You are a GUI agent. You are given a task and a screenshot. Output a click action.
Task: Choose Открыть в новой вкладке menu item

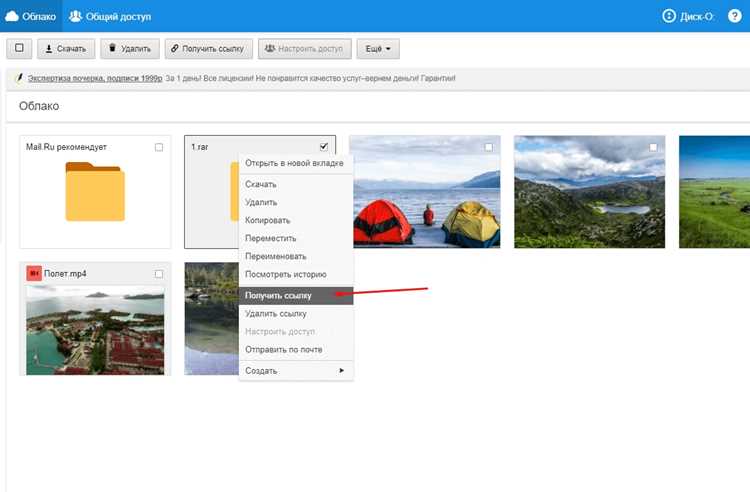(x=294, y=163)
